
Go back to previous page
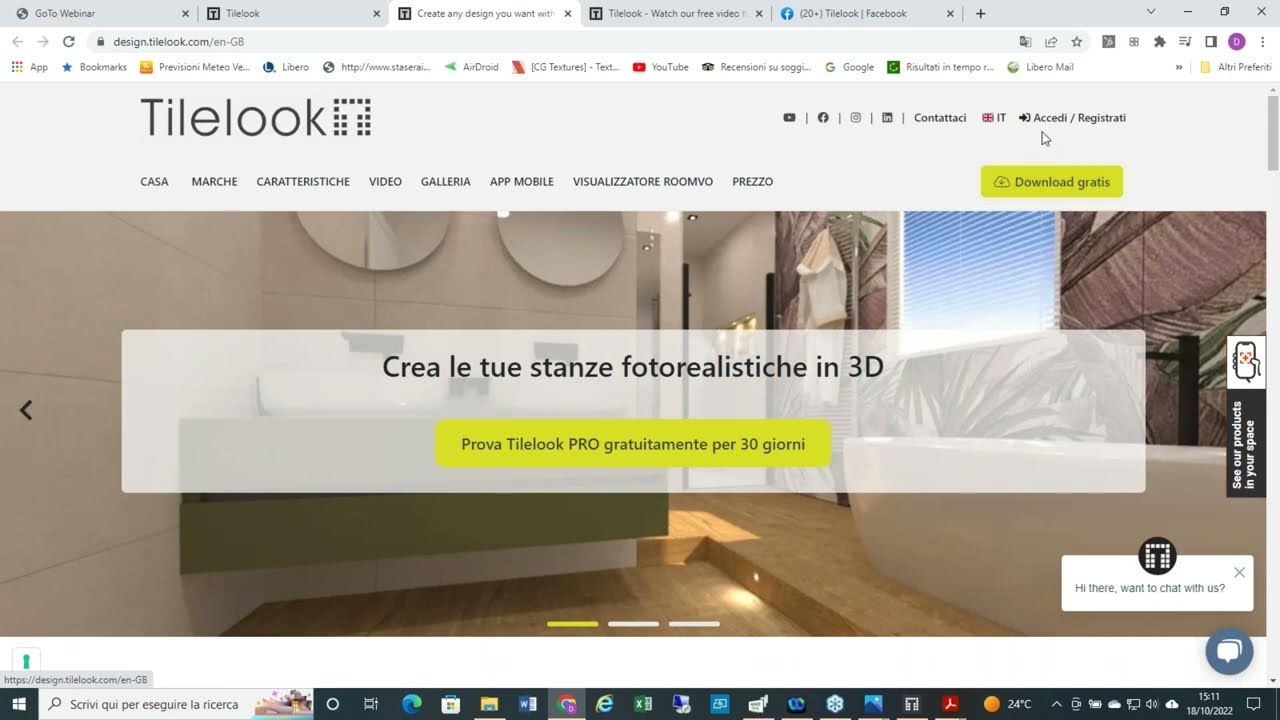17,42
